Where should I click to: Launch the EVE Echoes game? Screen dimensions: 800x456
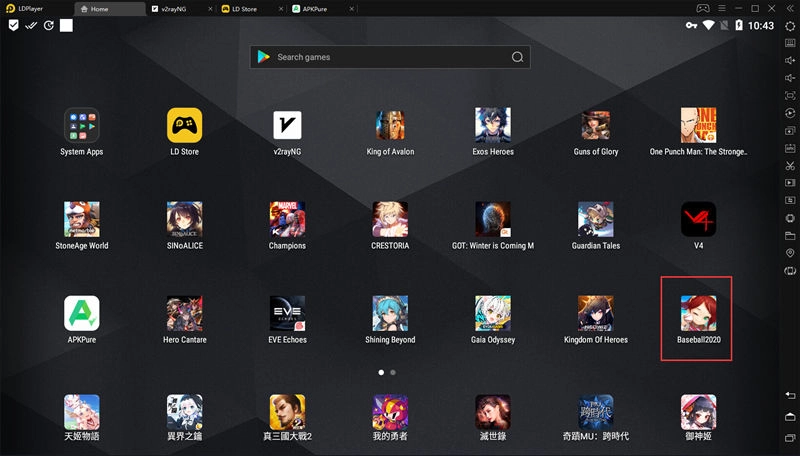287,314
